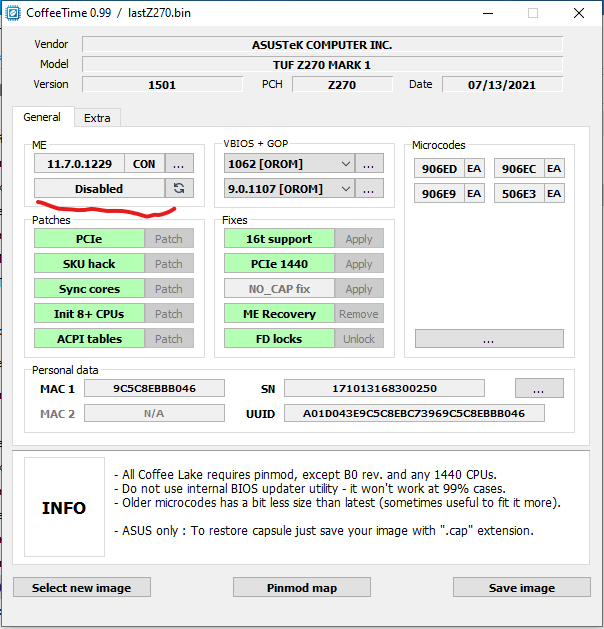This screenshot has height=629, width=604.
Task: Click the CON ME type label
Action: pos(144,164)
